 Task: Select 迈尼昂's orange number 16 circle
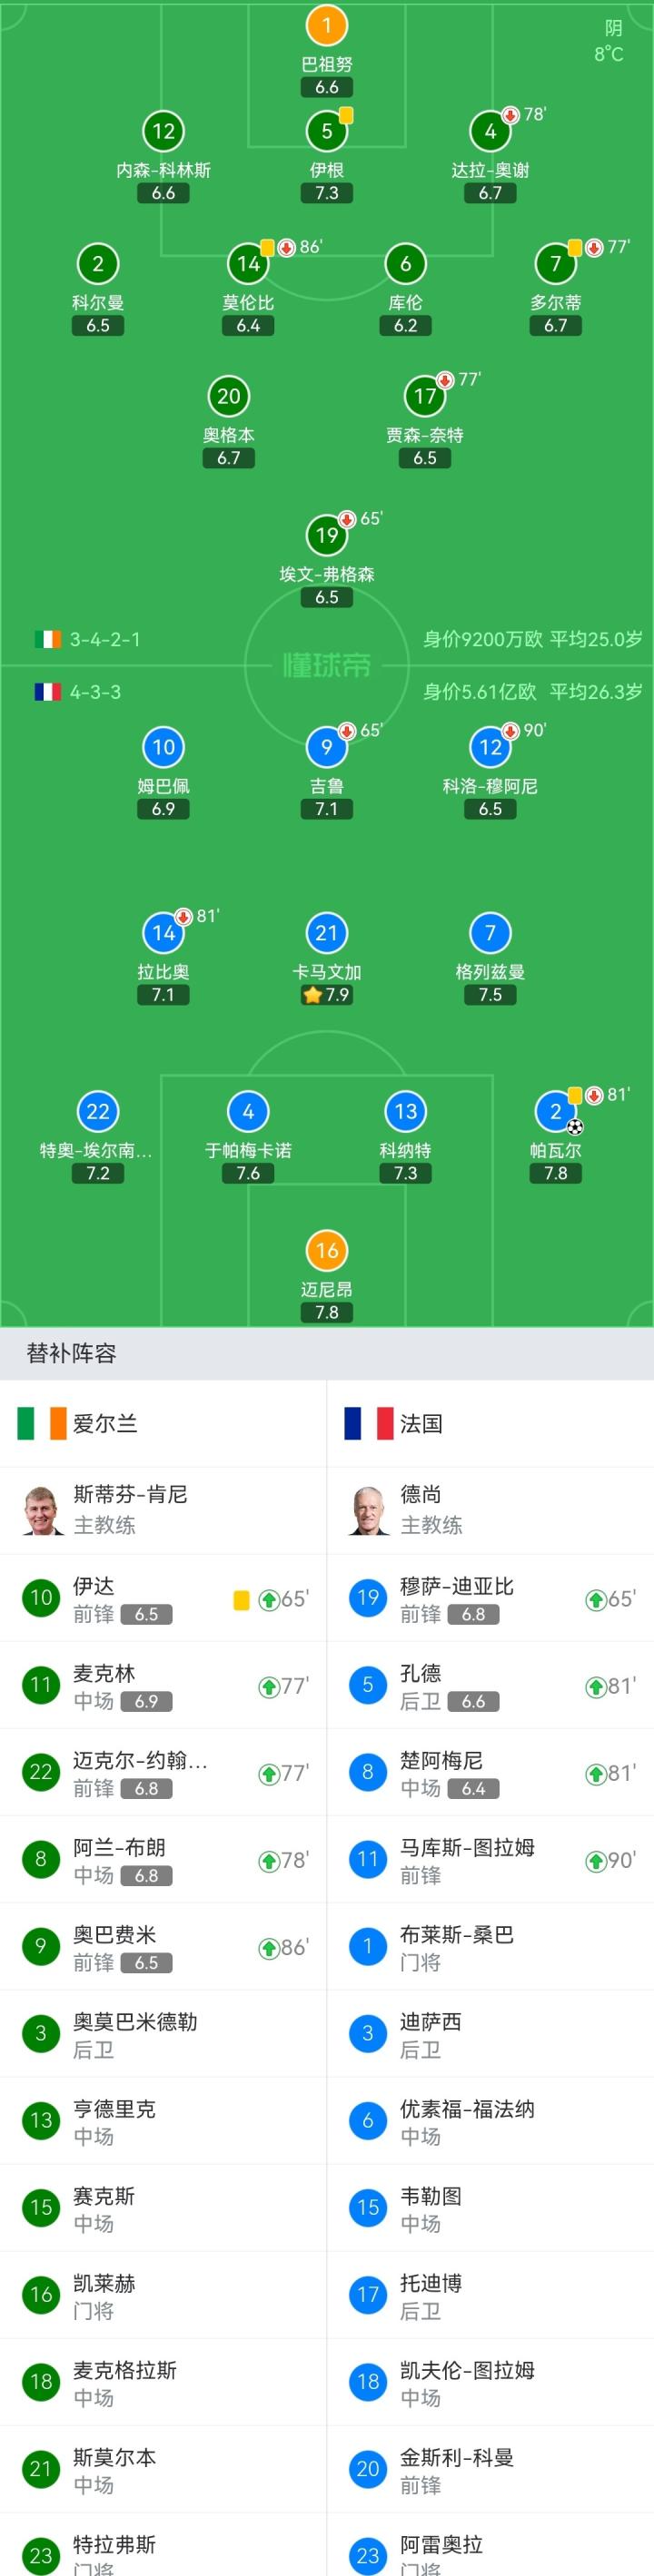(326, 1250)
